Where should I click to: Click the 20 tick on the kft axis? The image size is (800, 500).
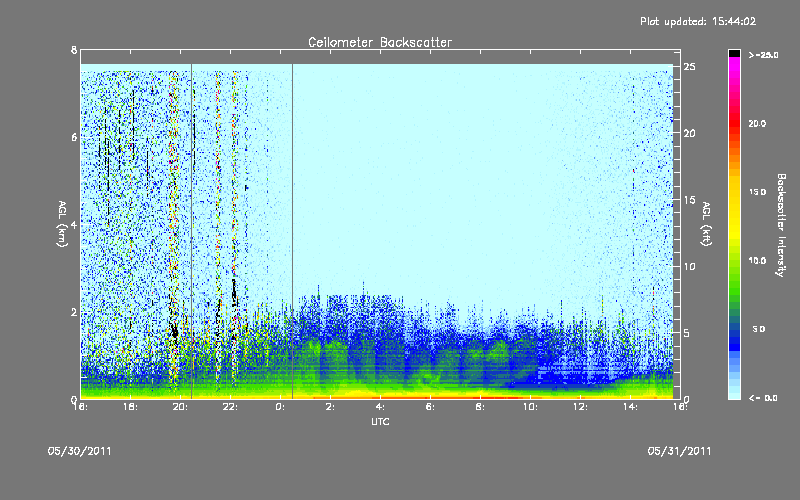(x=689, y=133)
